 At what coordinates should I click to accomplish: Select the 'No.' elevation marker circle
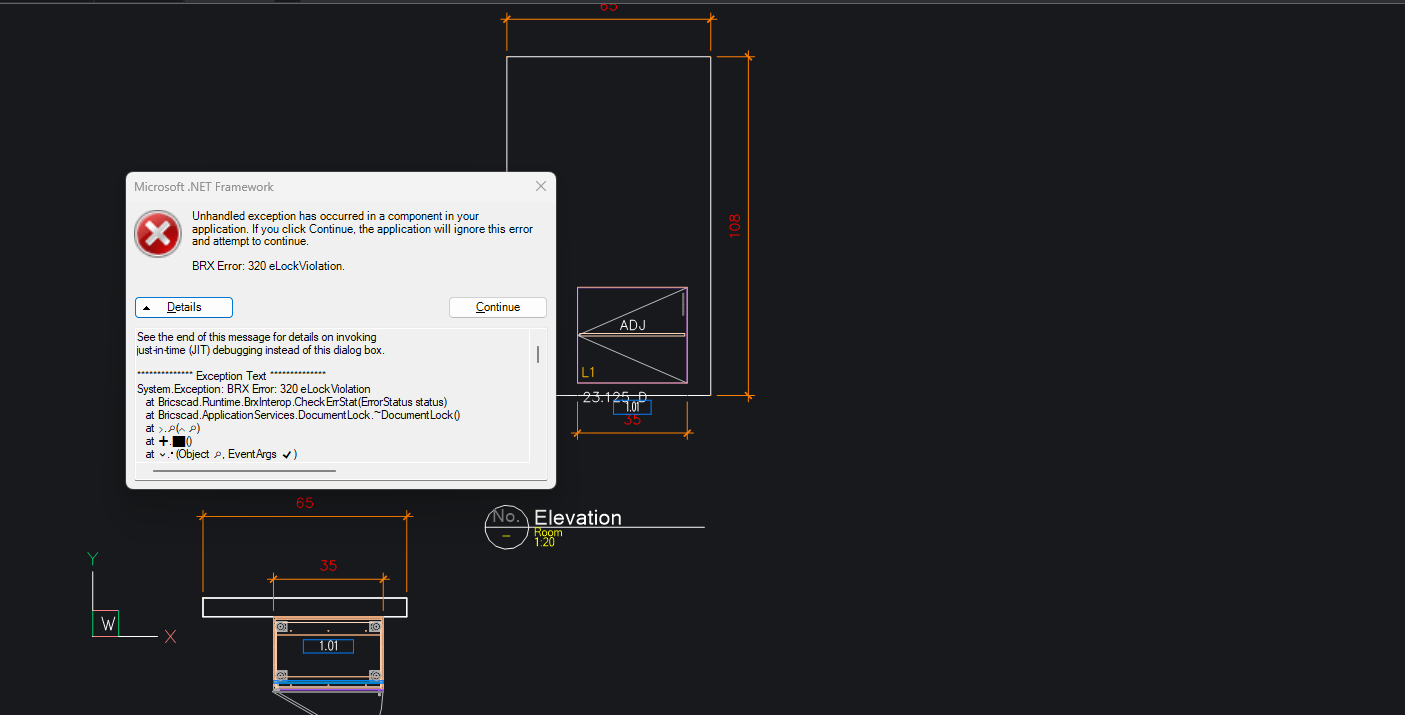(506, 526)
